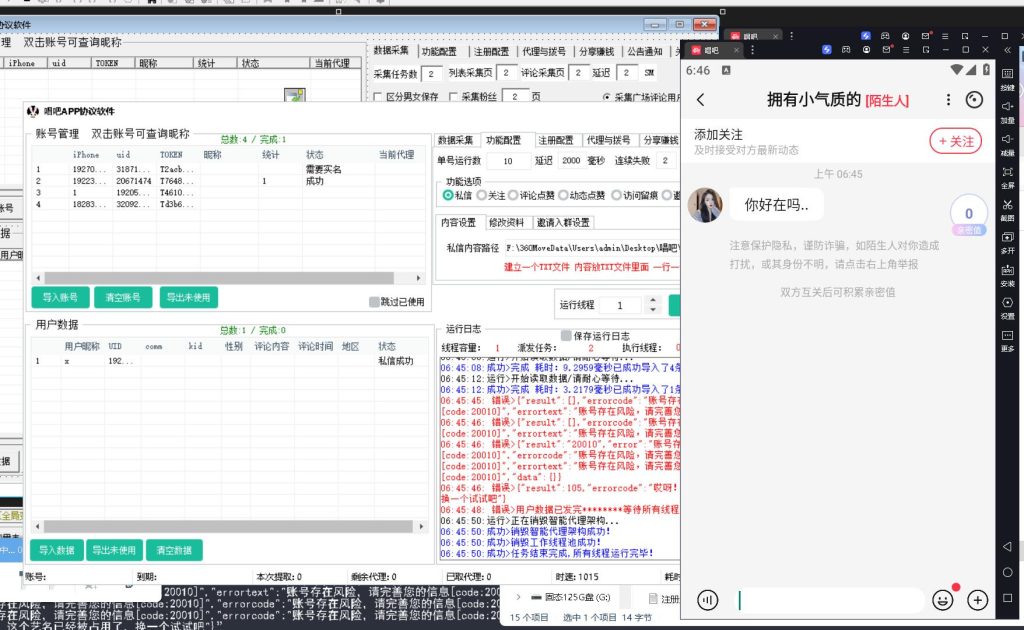The height and width of the screenshot is (630, 1024).
Task: Open emulator 设置 settings icon
Action: (1008, 306)
